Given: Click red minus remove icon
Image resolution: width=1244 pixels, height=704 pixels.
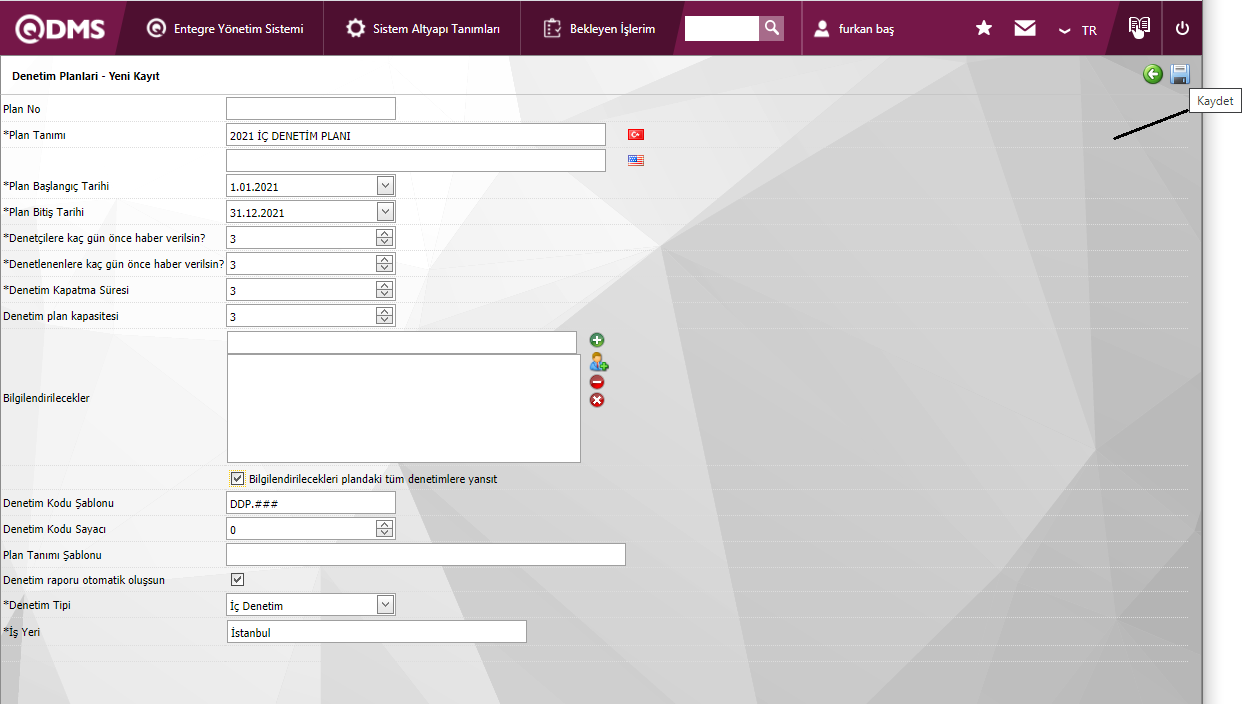Looking at the screenshot, I should pyautogui.click(x=597, y=382).
